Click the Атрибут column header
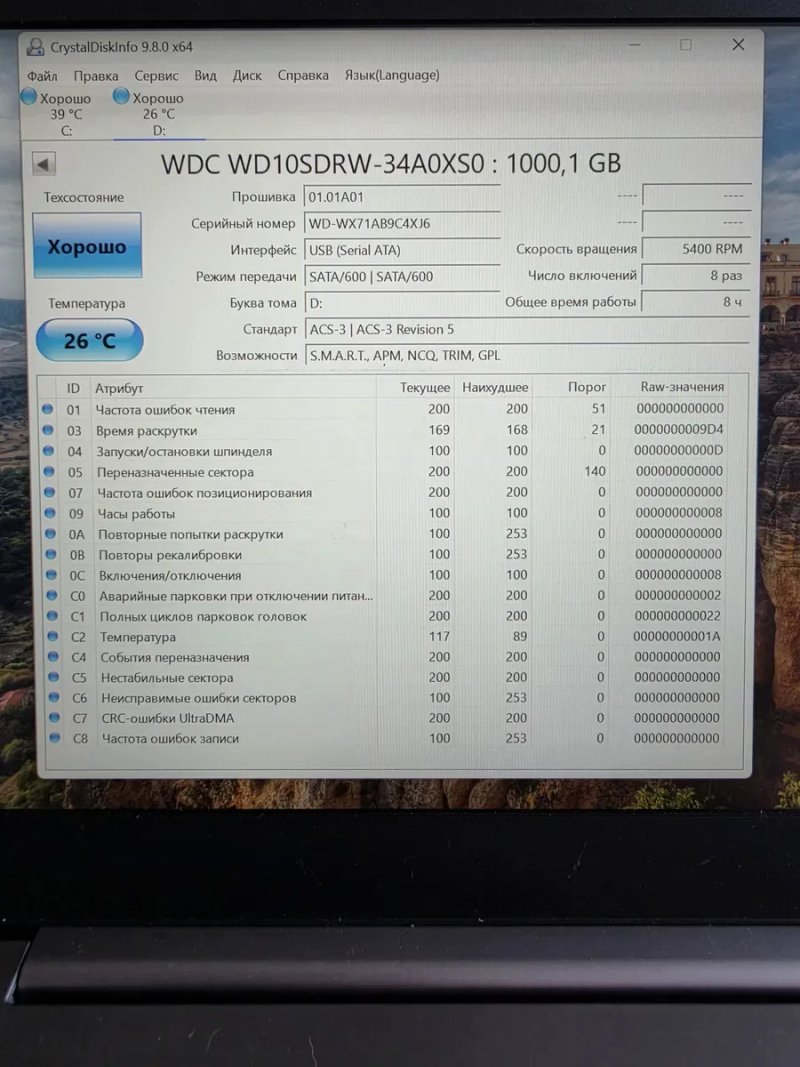This screenshot has width=800, height=1067. (233, 388)
